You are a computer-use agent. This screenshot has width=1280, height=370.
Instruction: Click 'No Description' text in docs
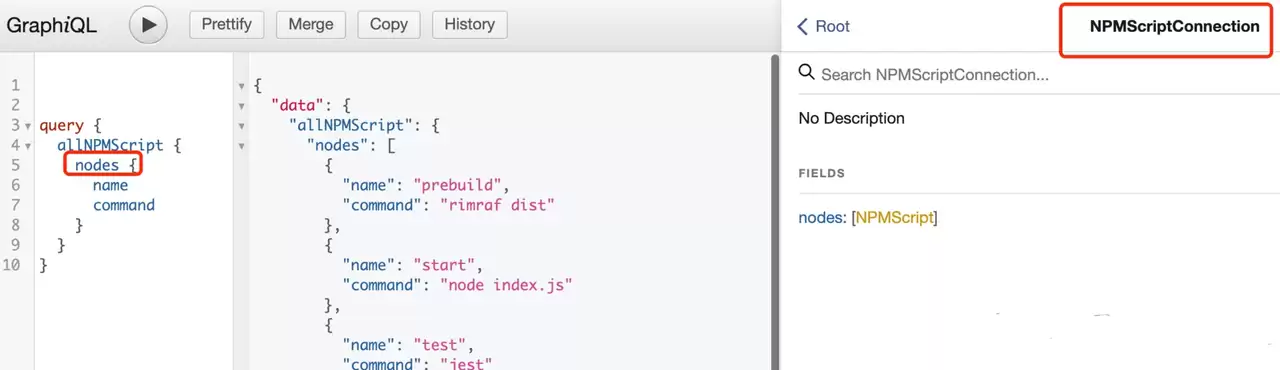coord(851,118)
